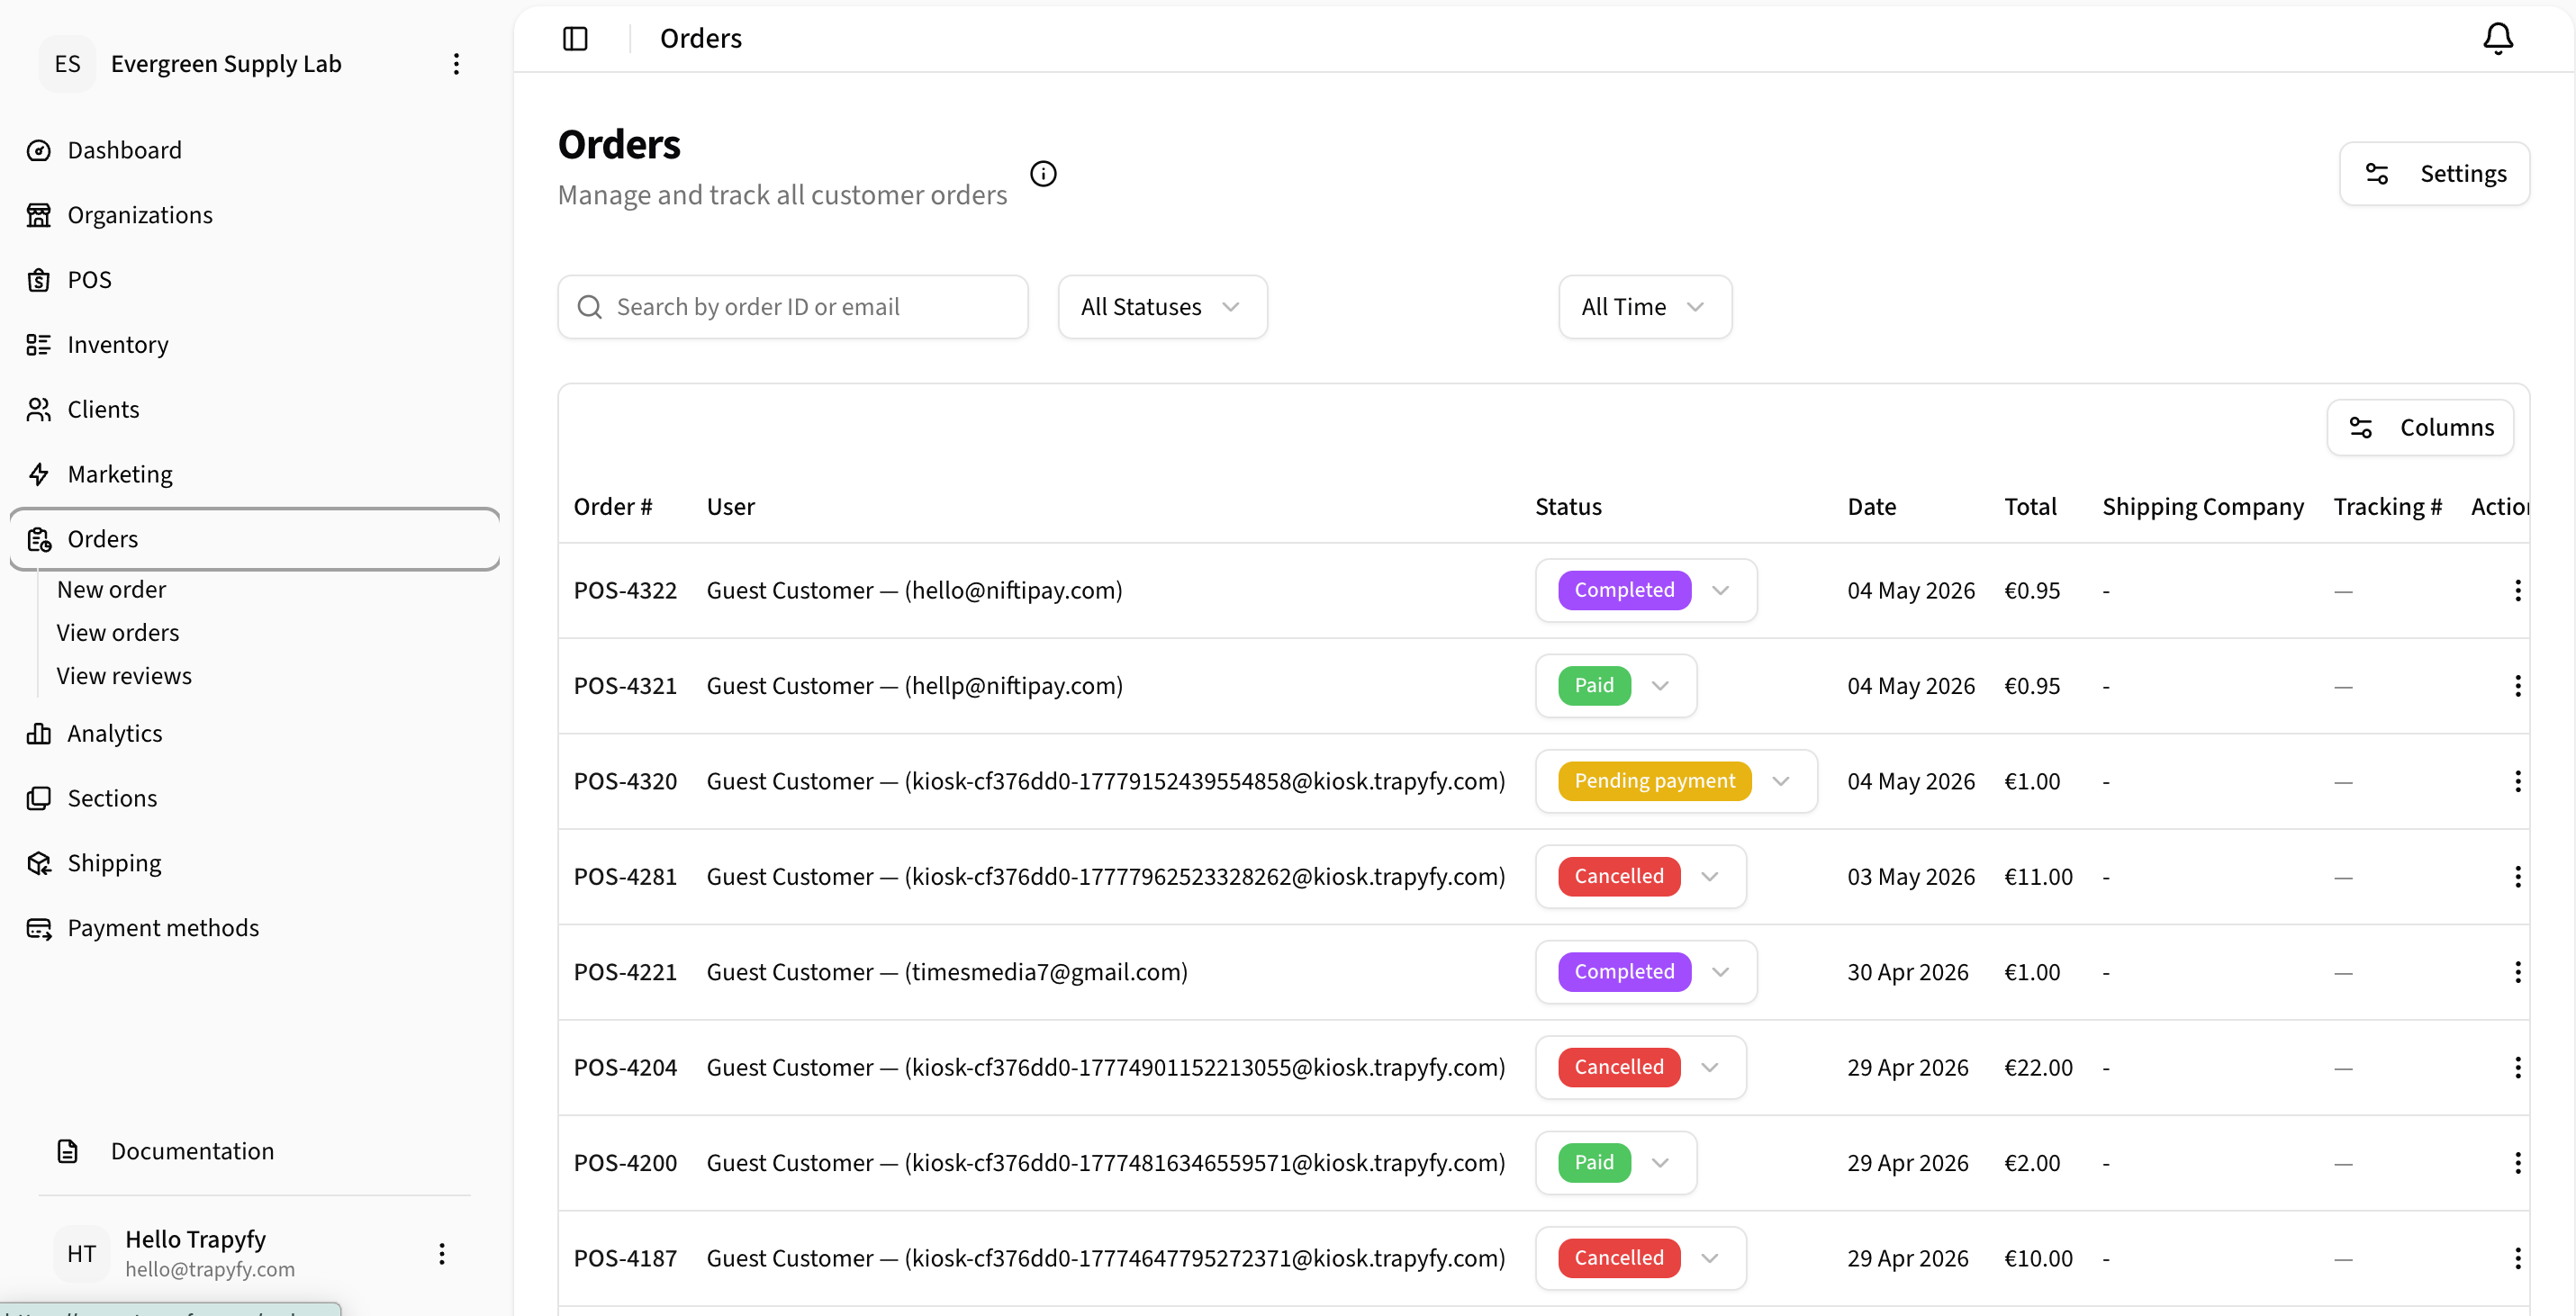2576x1316 pixels.
Task: Click user email timesmedia7@gmail.com
Action: point(1046,972)
